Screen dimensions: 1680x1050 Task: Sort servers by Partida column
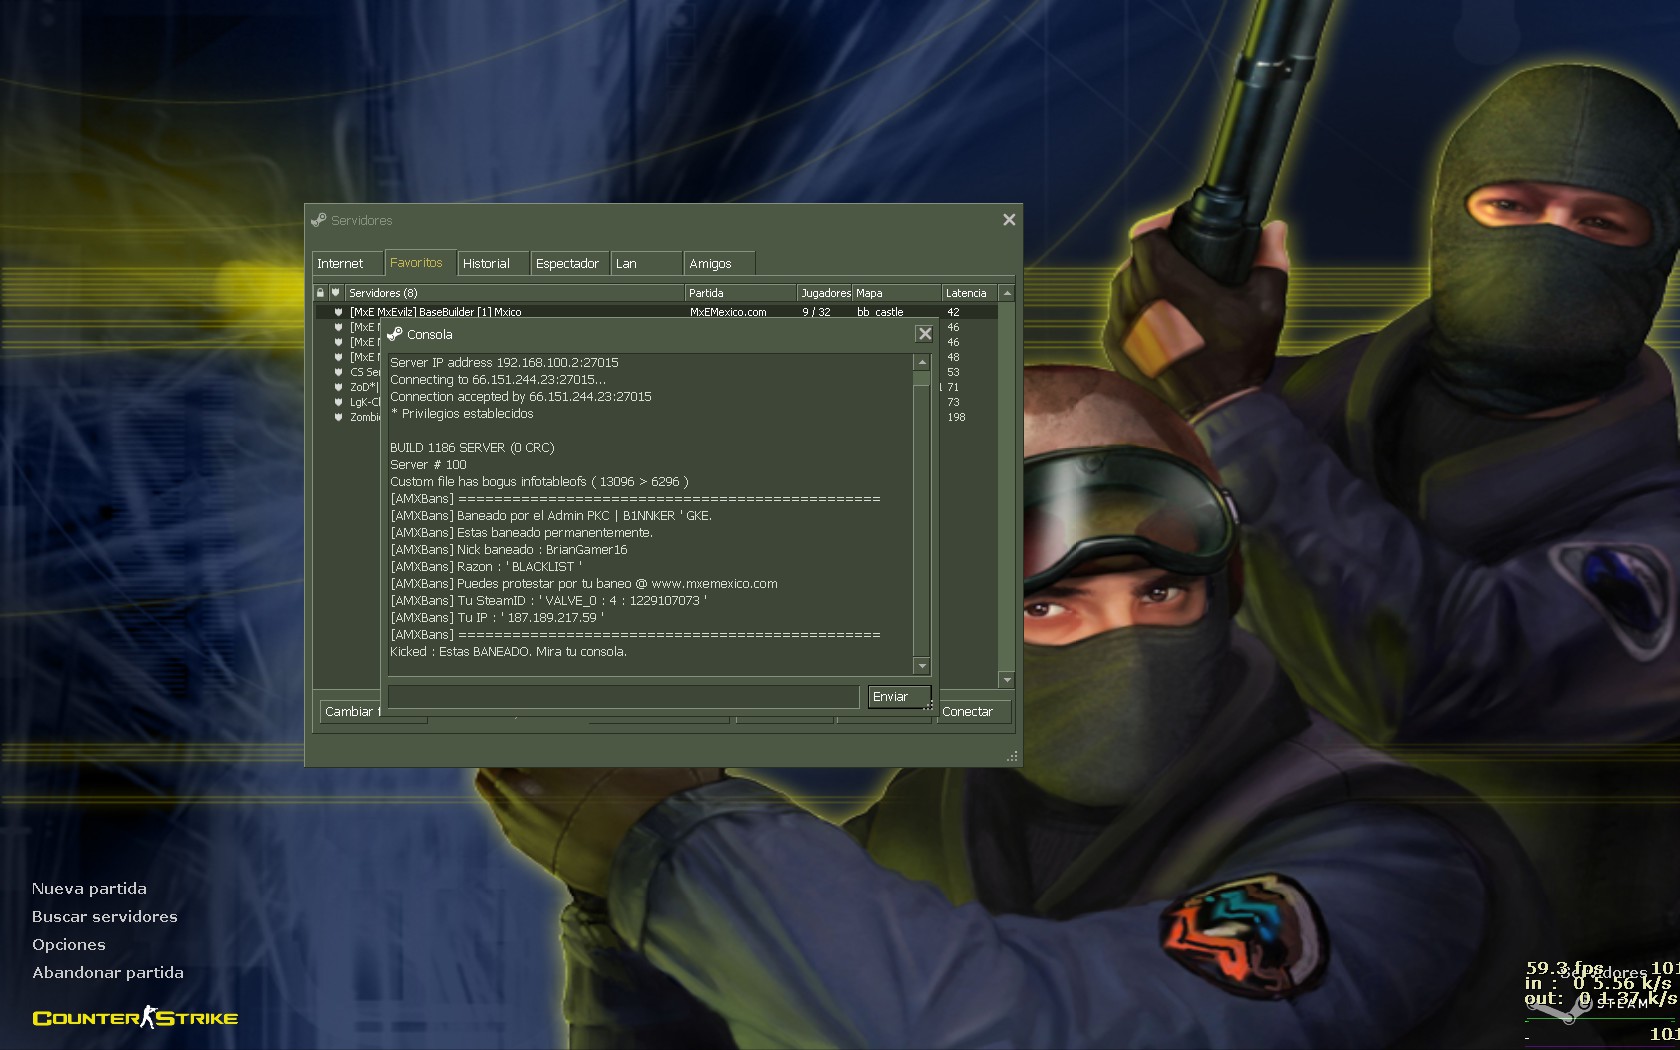(741, 293)
